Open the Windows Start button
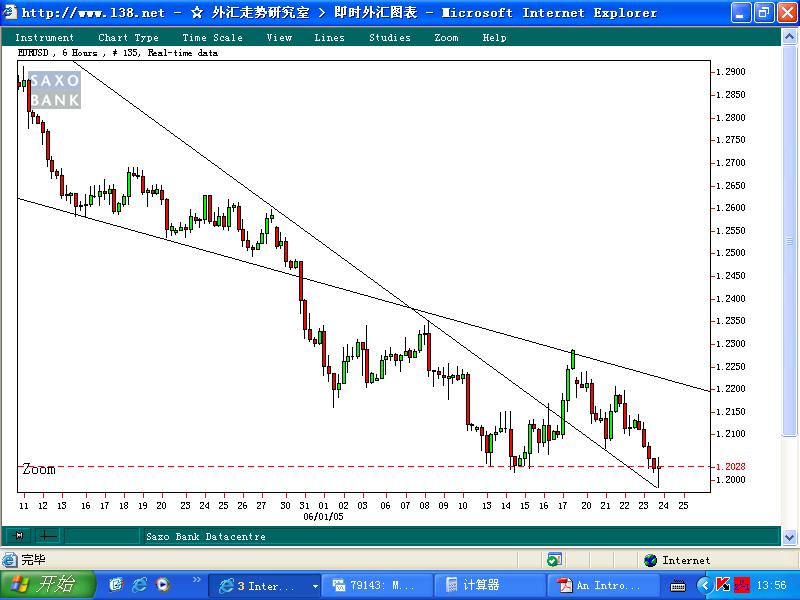This screenshot has width=800, height=600. [48, 585]
